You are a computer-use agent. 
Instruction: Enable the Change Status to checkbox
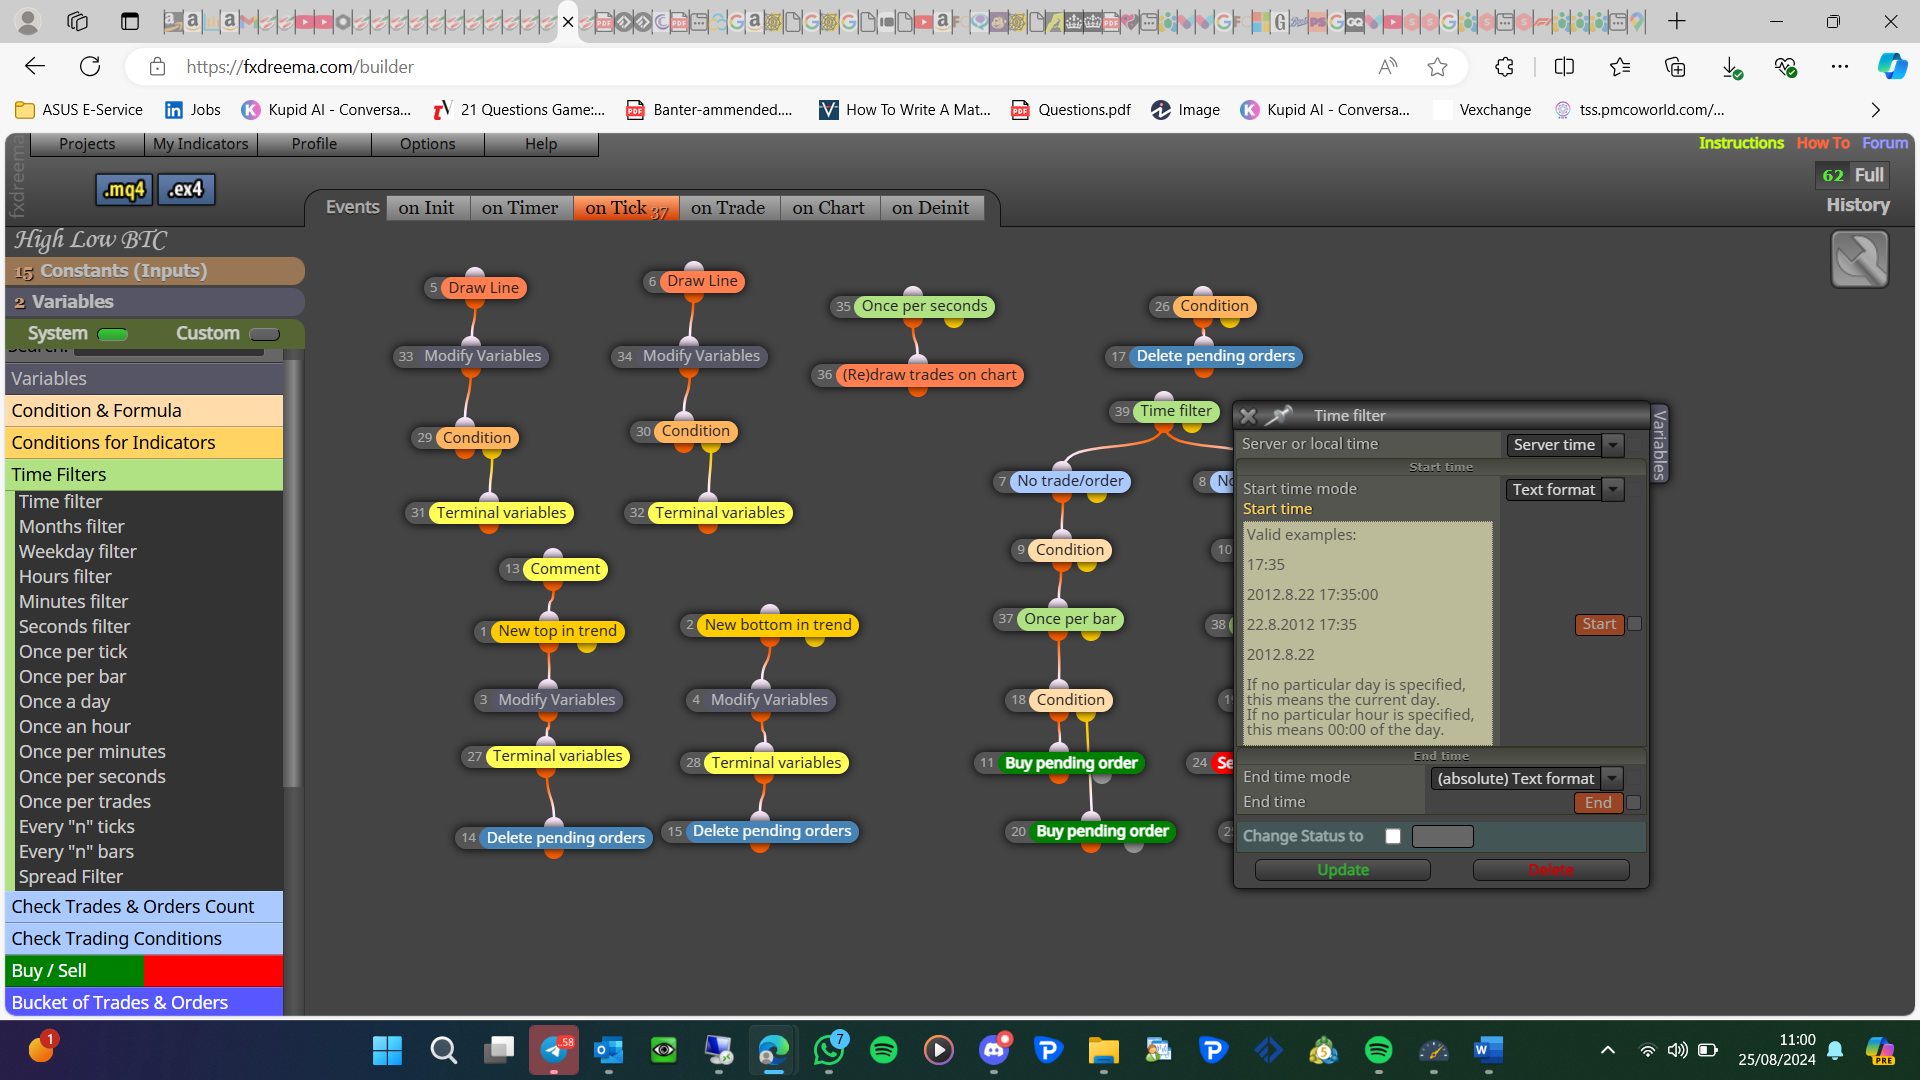tap(1393, 836)
